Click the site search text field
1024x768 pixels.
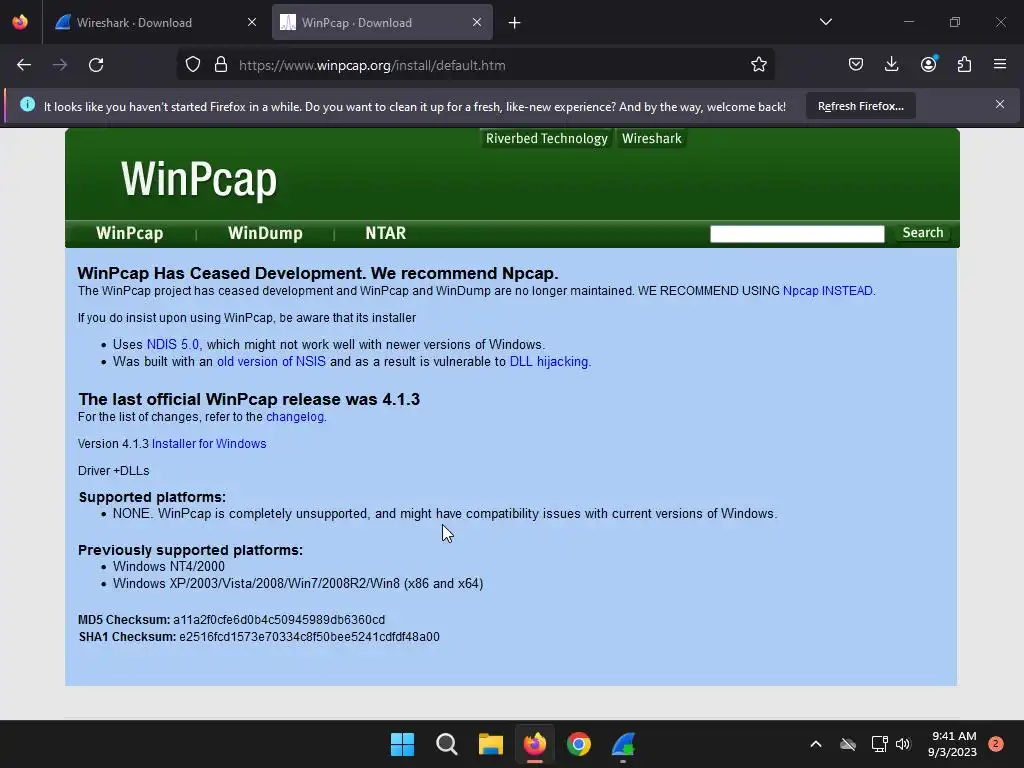pos(797,234)
